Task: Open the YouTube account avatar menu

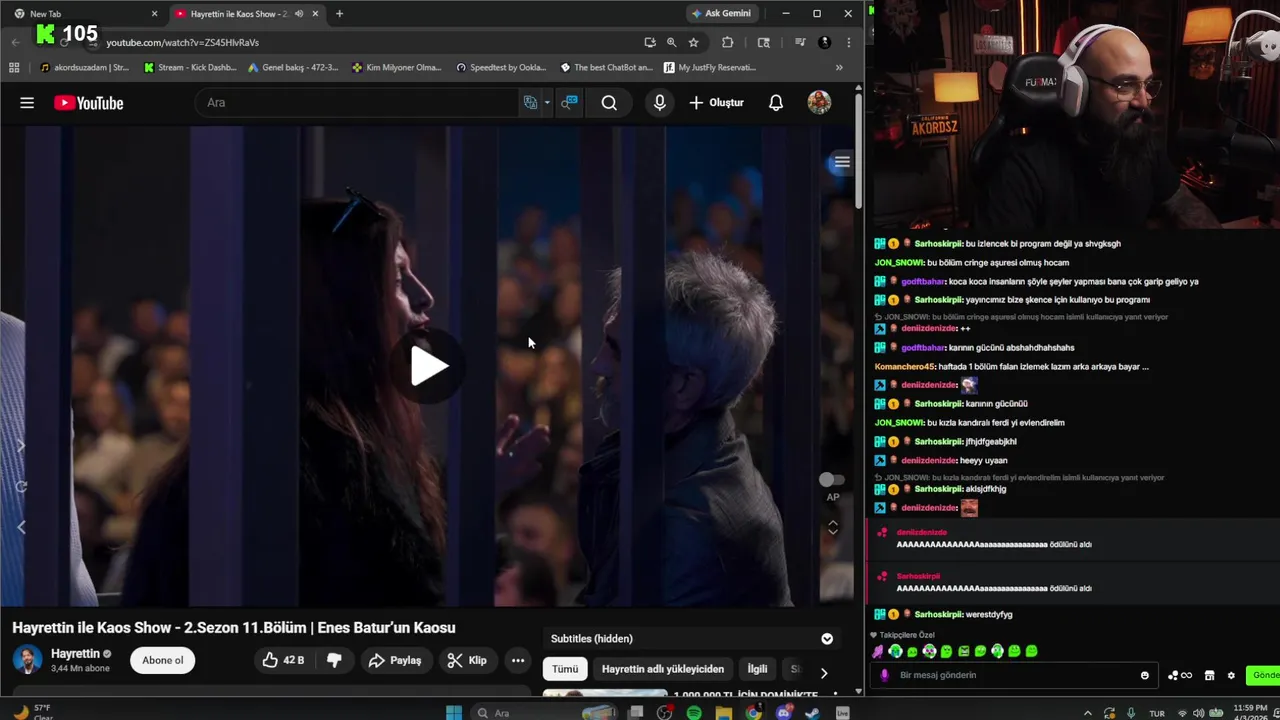Action: [x=819, y=103]
